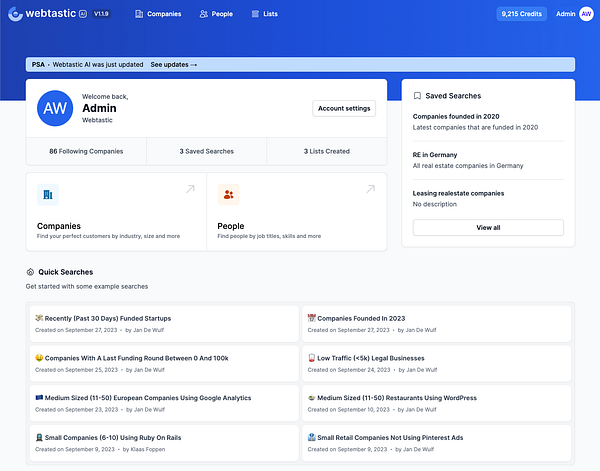The width and height of the screenshot is (600, 471).
Task: Click the train emoji beside Ruby On Rails
Action: [x=39, y=437]
